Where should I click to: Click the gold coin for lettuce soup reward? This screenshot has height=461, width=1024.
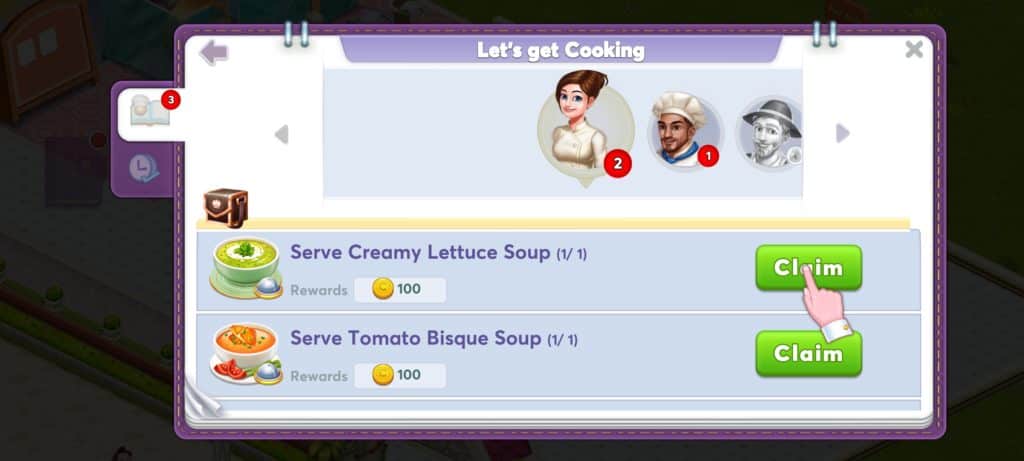click(383, 289)
